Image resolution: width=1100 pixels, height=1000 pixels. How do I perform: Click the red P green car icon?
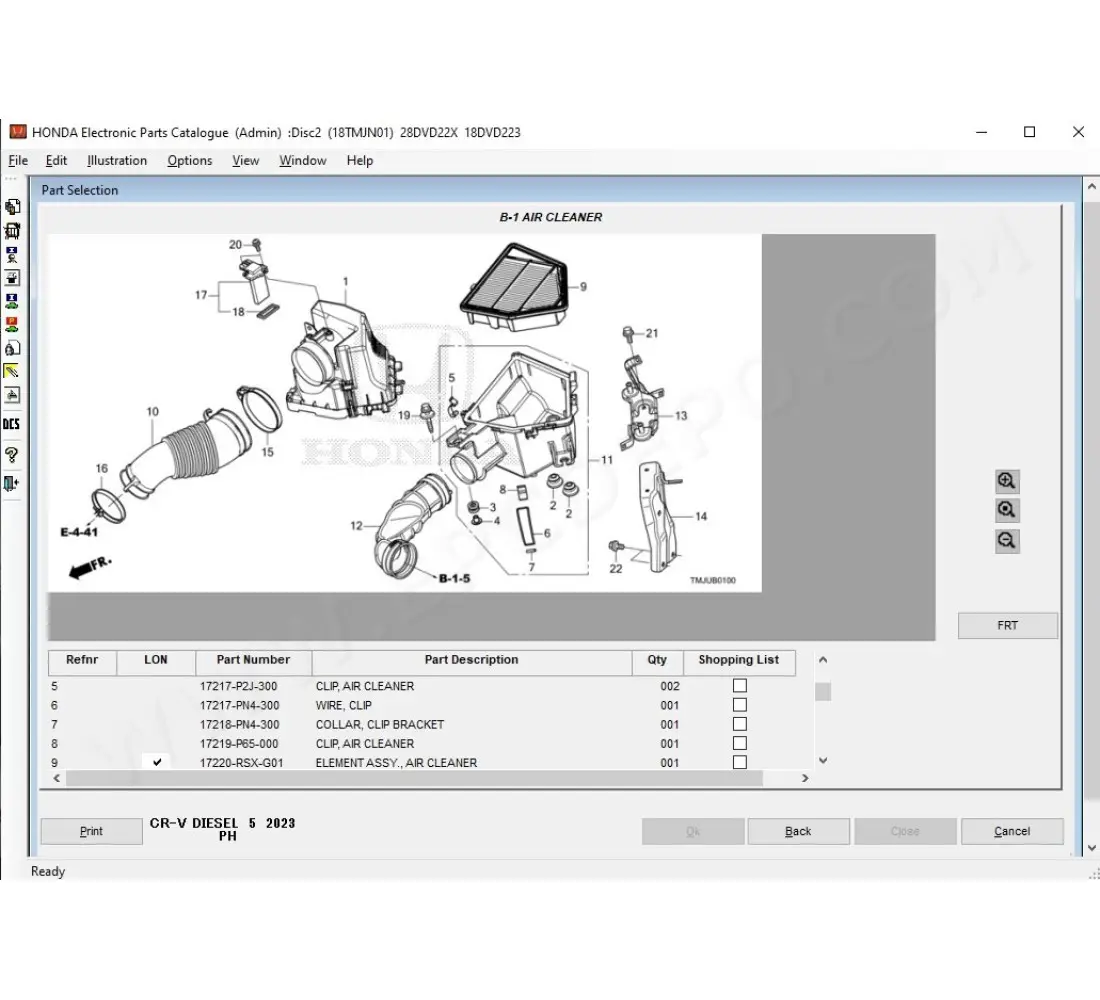[x=12, y=324]
